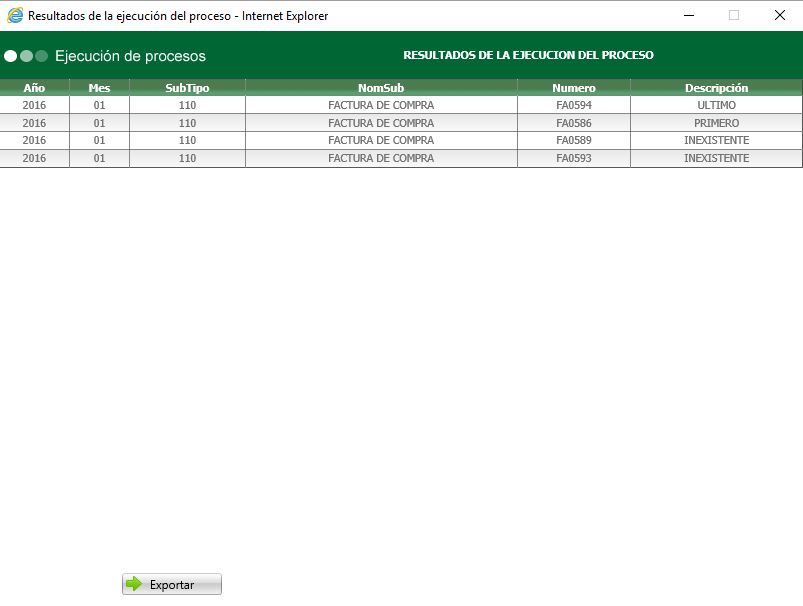Sort by the Numero column header
The height and width of the screenshot is (606, 803).
click(x=572, y=87)
